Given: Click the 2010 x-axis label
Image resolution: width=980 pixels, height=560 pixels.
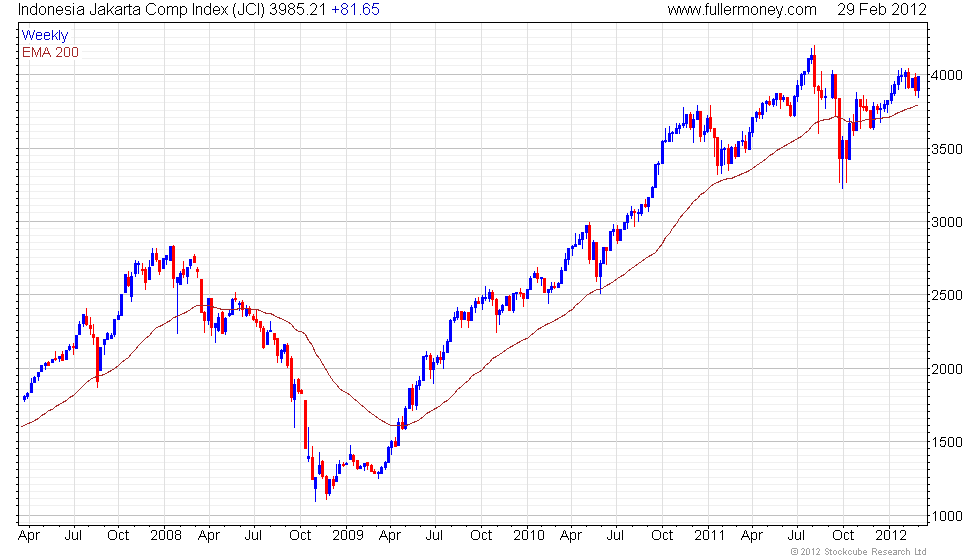Looking at the screenshot, I should pyautogui.click(x=529, y=535).
